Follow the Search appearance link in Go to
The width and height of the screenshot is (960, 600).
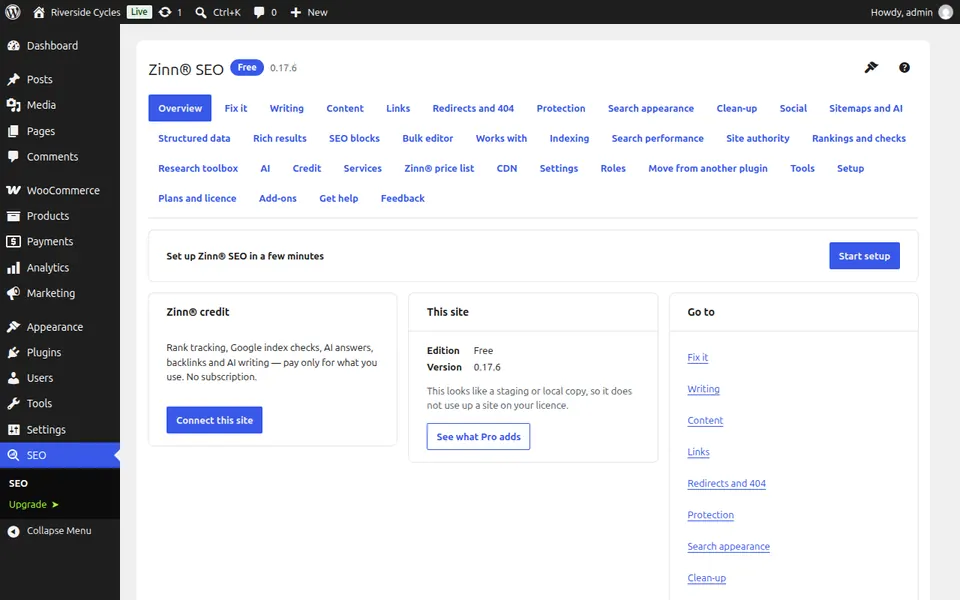[x=728, y=546]
